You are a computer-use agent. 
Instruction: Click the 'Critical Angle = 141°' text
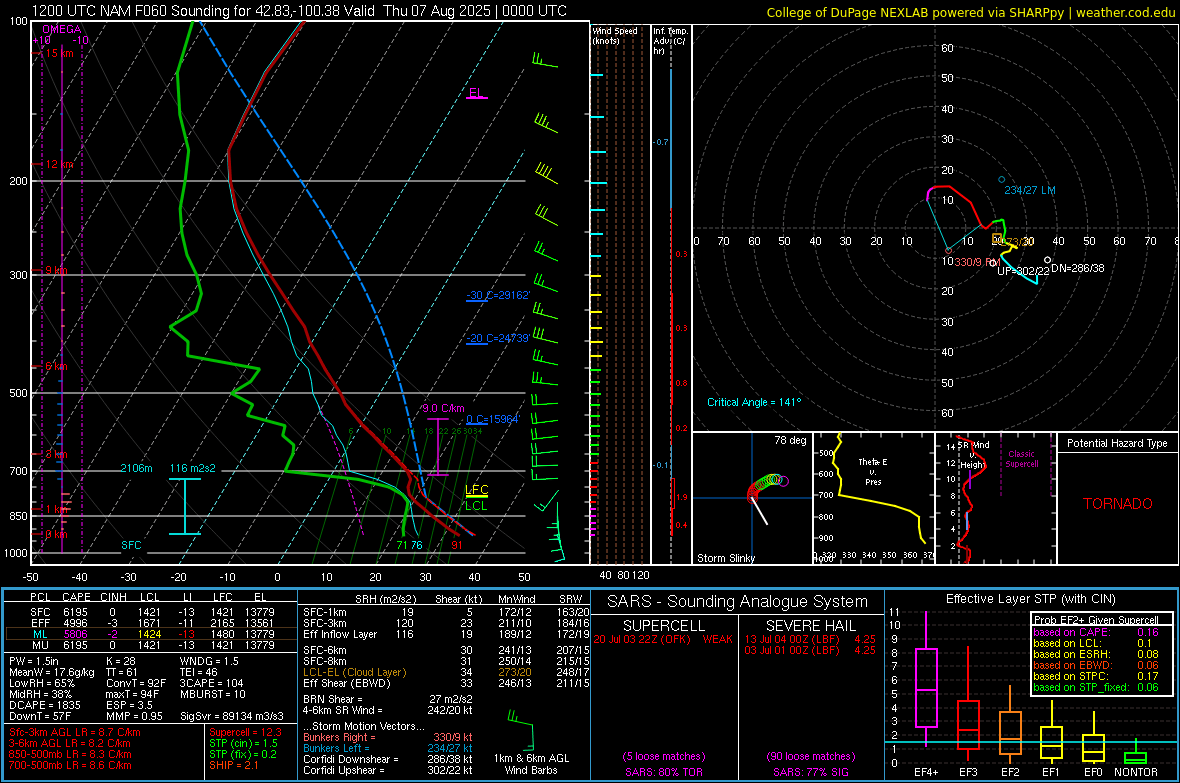[x=754, y=402]
